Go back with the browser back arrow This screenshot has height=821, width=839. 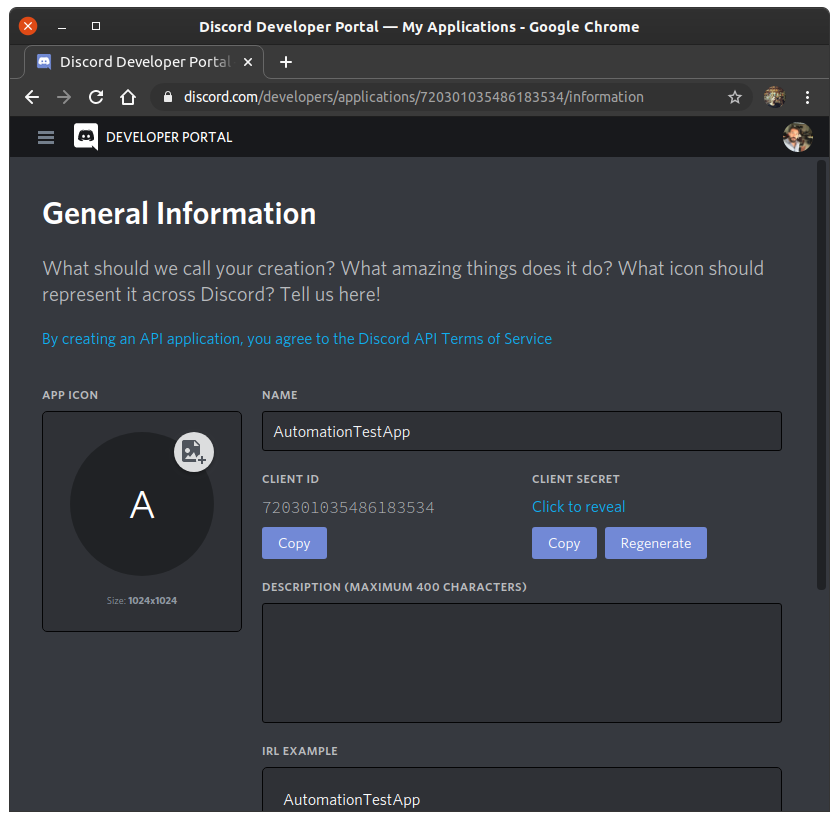[x=32, y=97]
